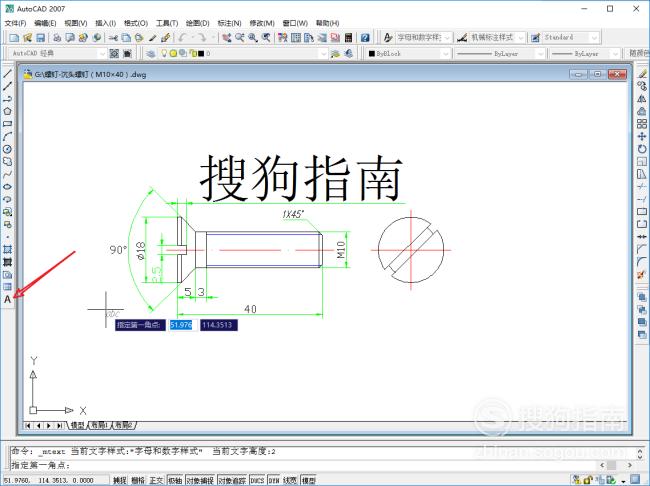Toggle DUCS in status bar

[257, 480]
